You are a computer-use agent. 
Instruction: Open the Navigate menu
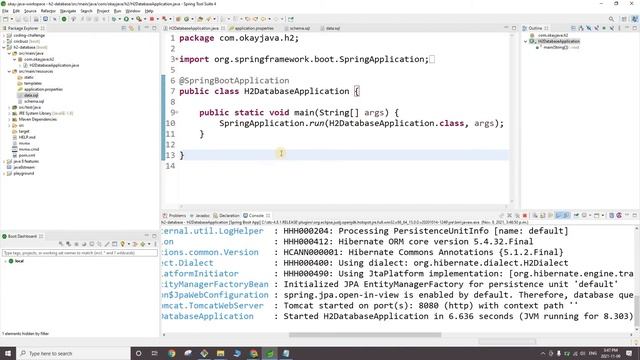[68, 11]
